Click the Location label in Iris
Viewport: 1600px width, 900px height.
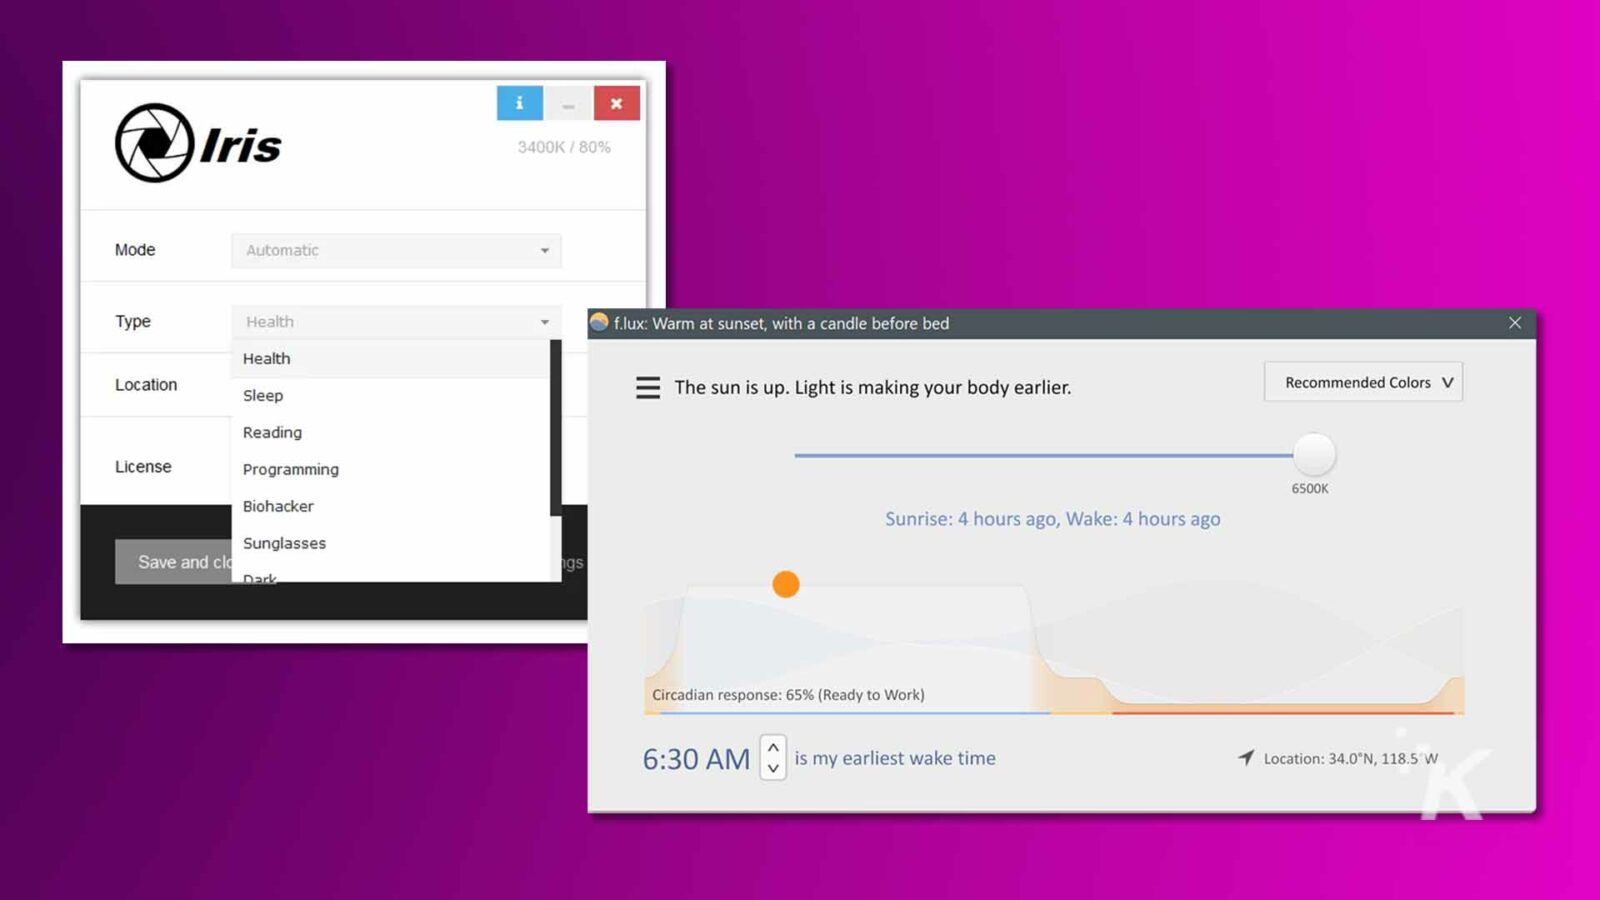[146, 385]
